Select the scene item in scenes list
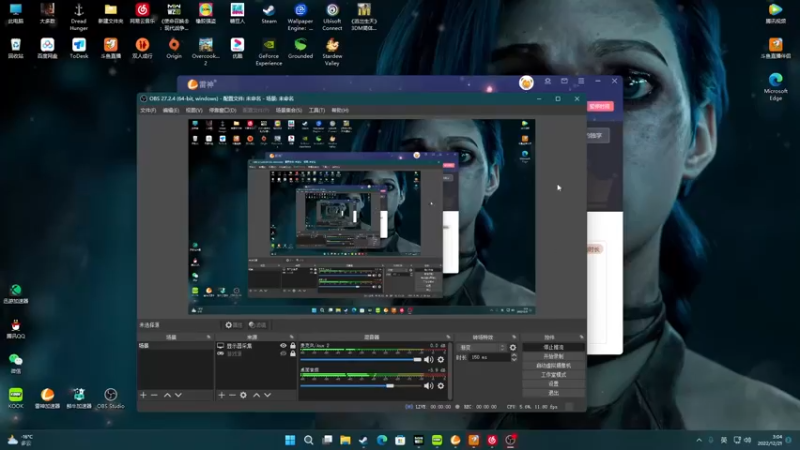This screenshot has width=800, height=450. point(176,345)
